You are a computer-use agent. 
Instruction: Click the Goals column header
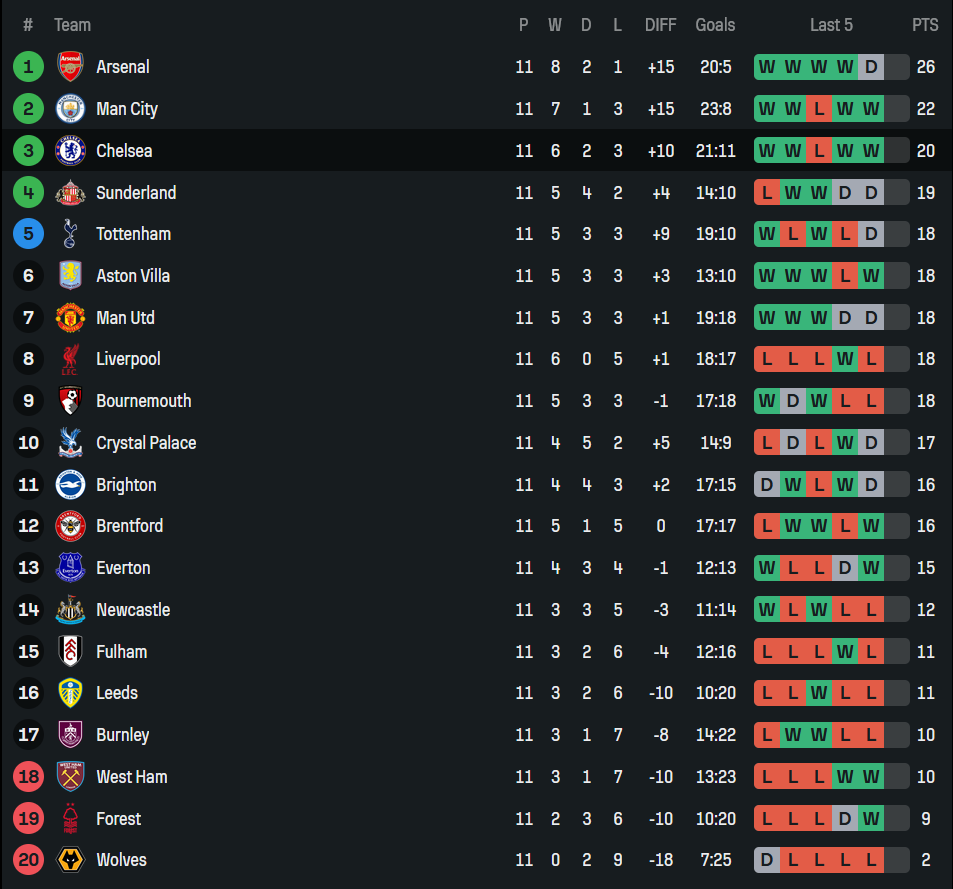click(x=715, y=25)
